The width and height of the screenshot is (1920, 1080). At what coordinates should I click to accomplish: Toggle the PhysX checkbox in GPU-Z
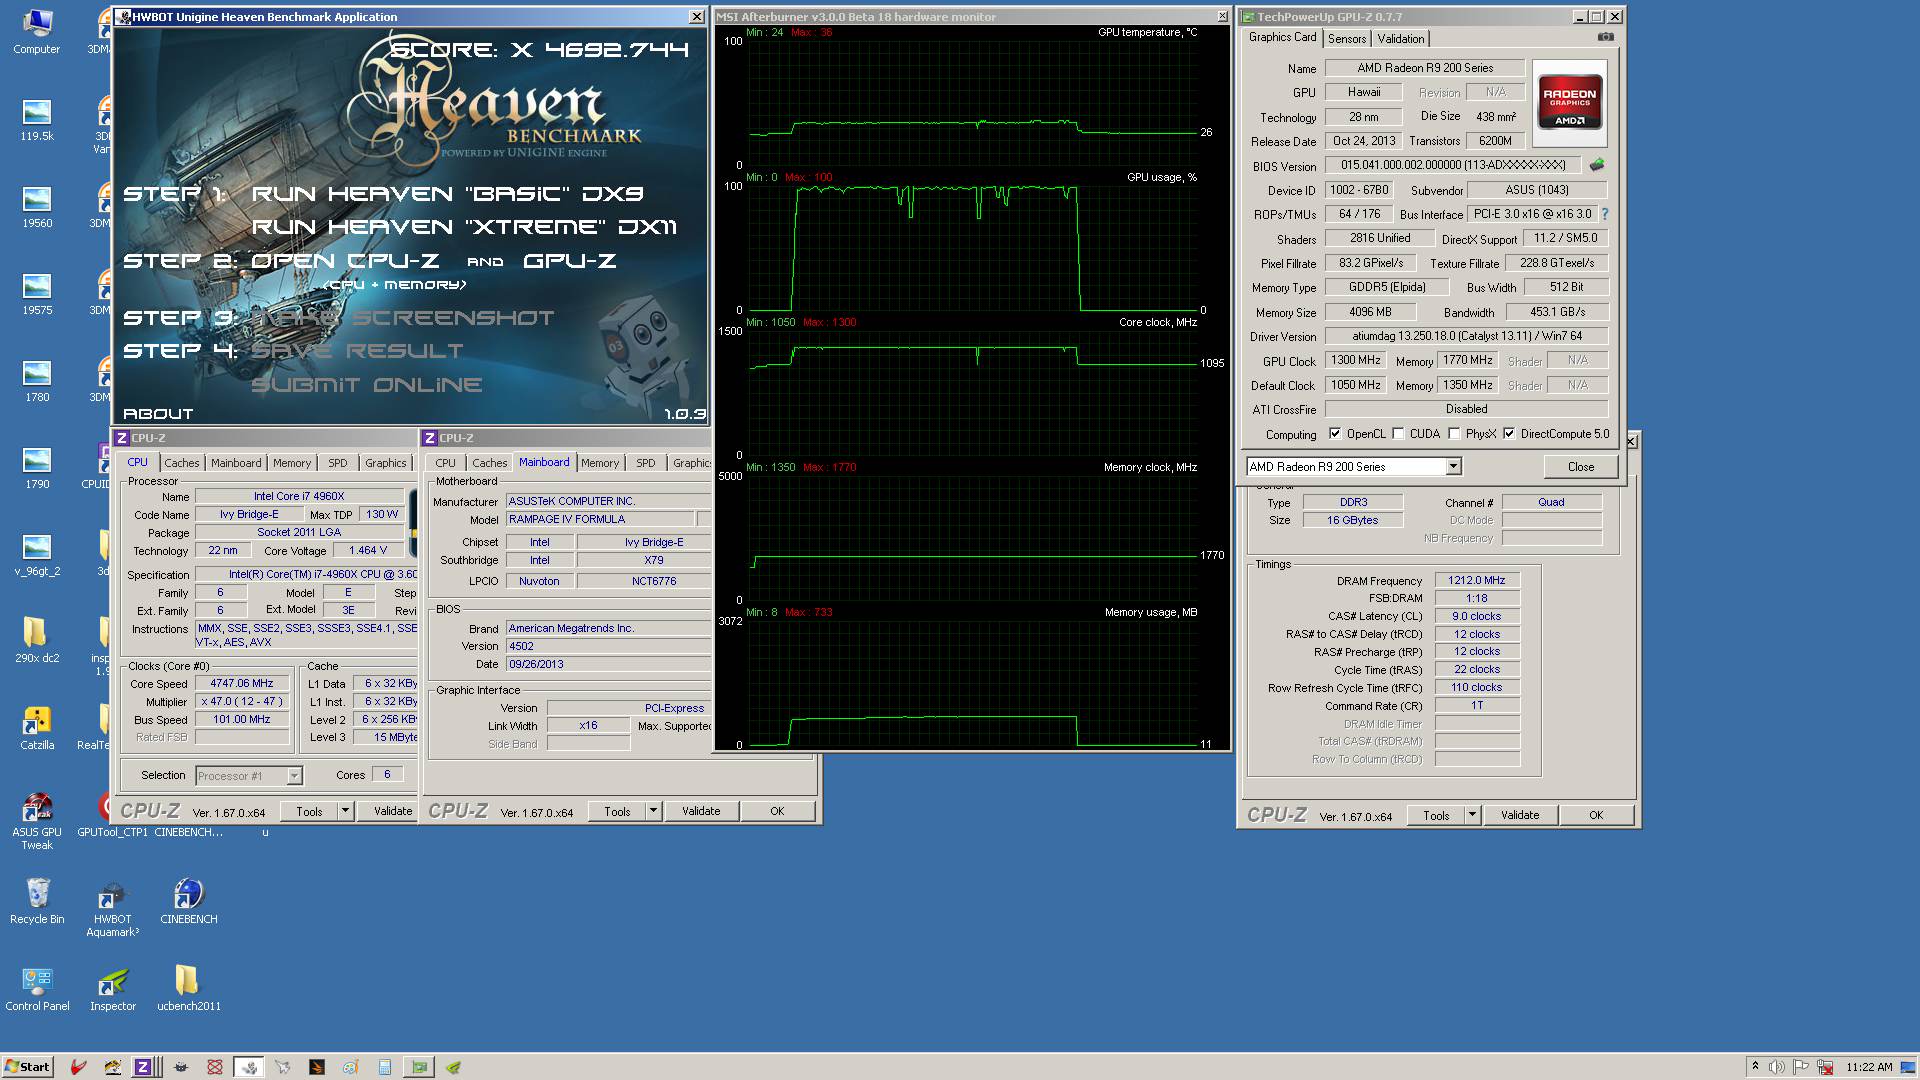[x=1454, y=433]
